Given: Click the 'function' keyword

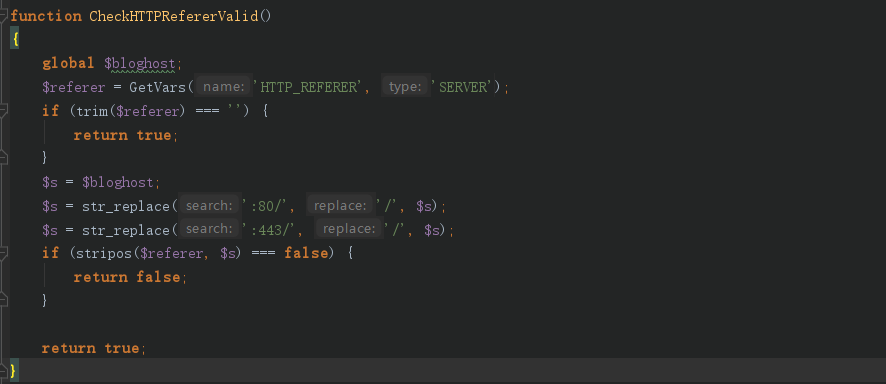Looking at the screenshot, I should click(x=46, y=16).
